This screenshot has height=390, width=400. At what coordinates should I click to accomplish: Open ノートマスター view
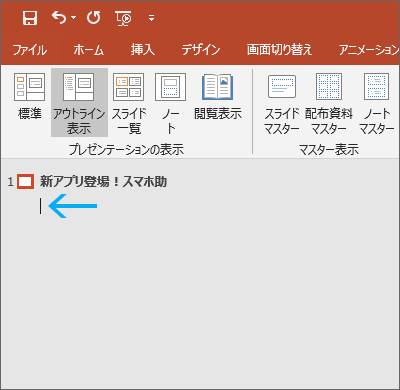(x=377, y=104)
